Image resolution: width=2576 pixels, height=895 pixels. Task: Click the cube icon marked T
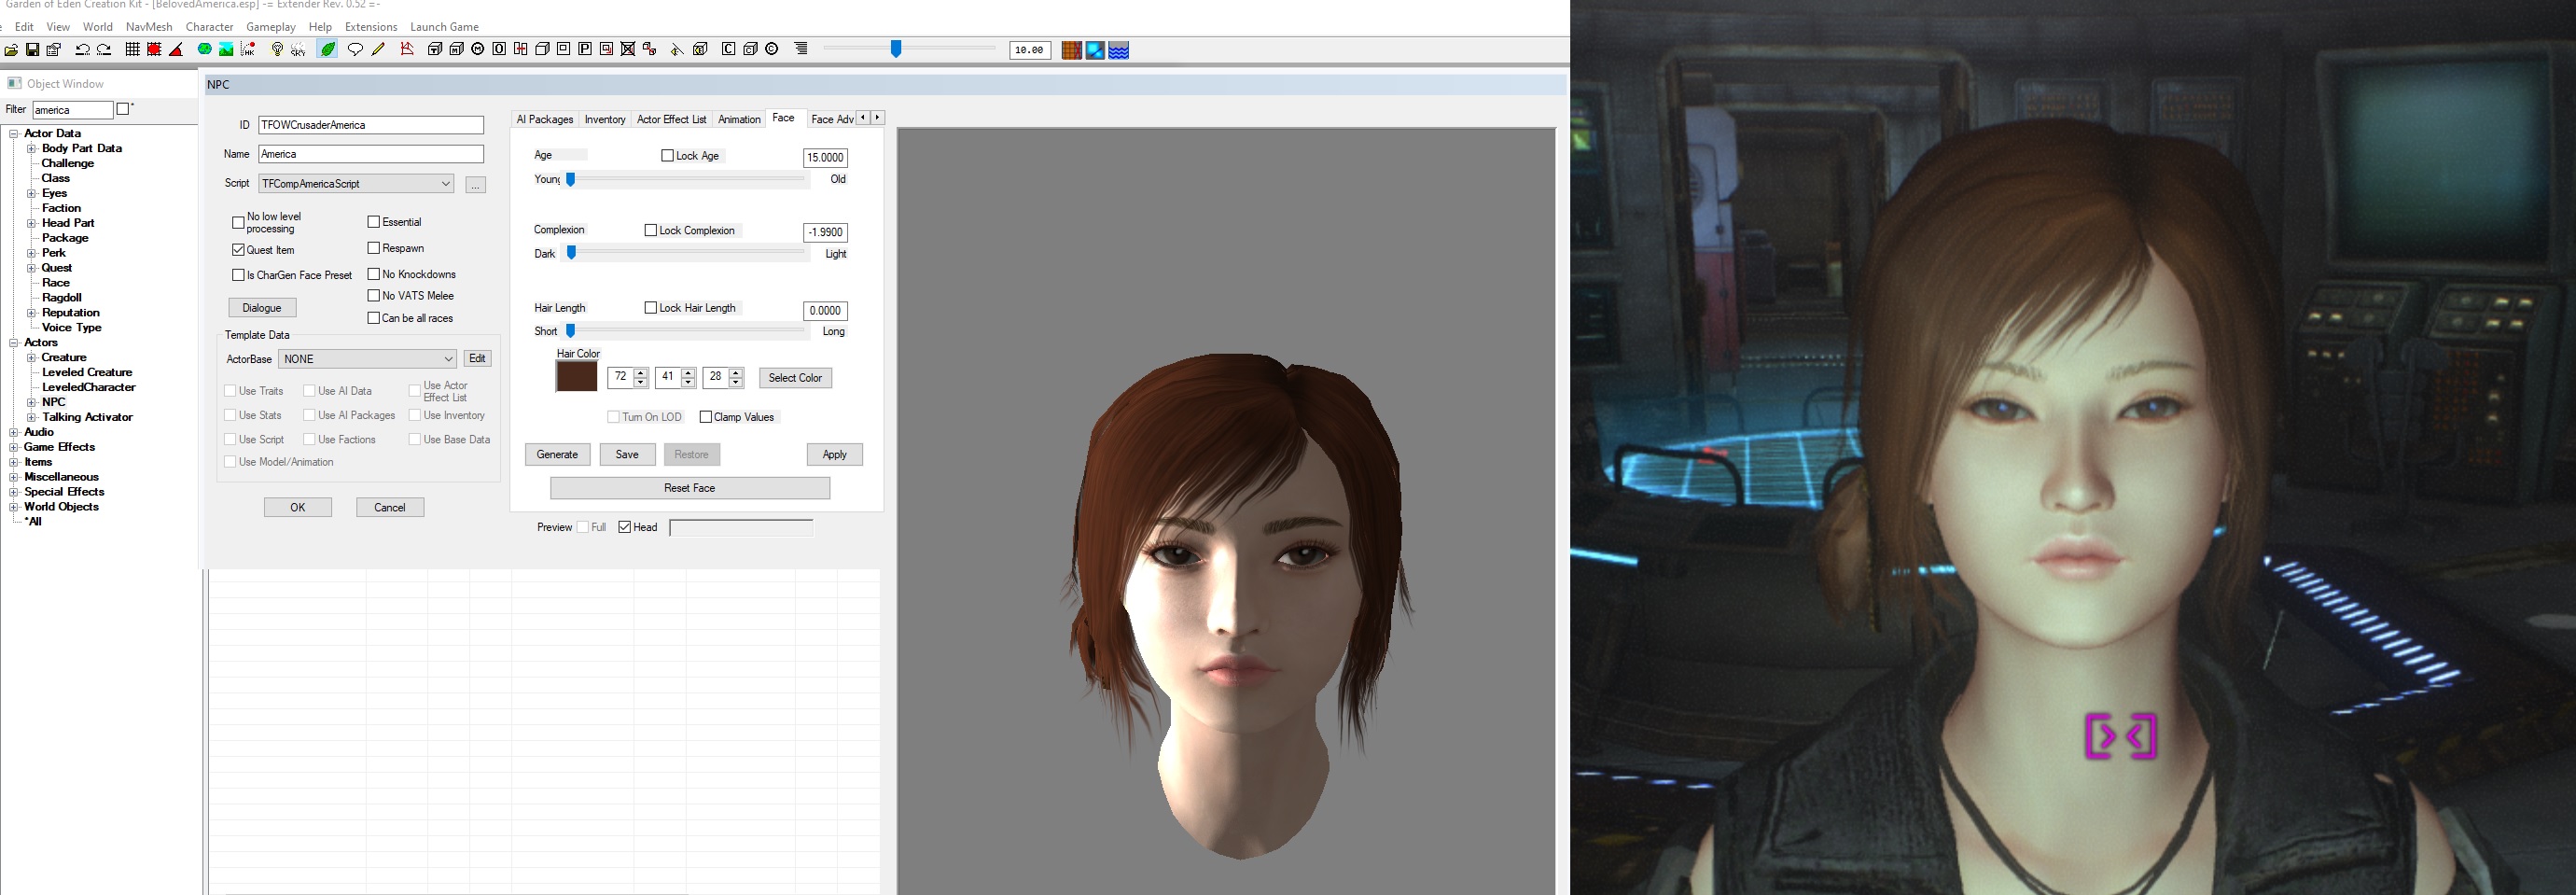click(x=435, y=50)
